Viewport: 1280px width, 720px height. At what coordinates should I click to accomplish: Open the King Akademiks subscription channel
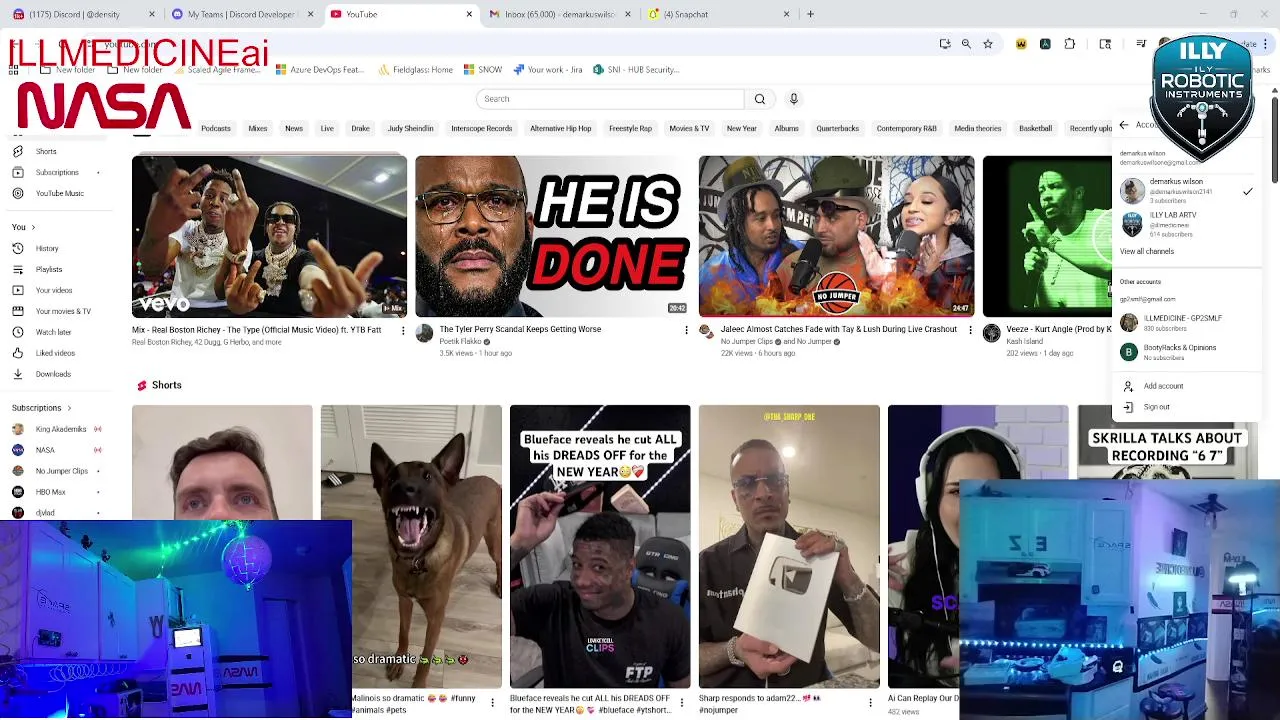point(60,429)
